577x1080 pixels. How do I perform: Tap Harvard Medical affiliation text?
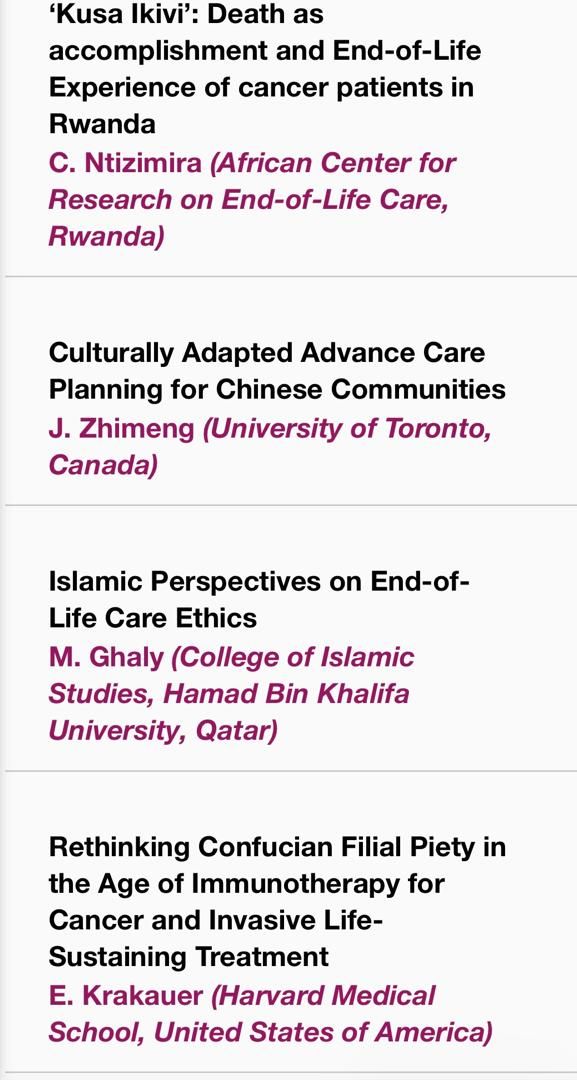[x=323, y=996]
